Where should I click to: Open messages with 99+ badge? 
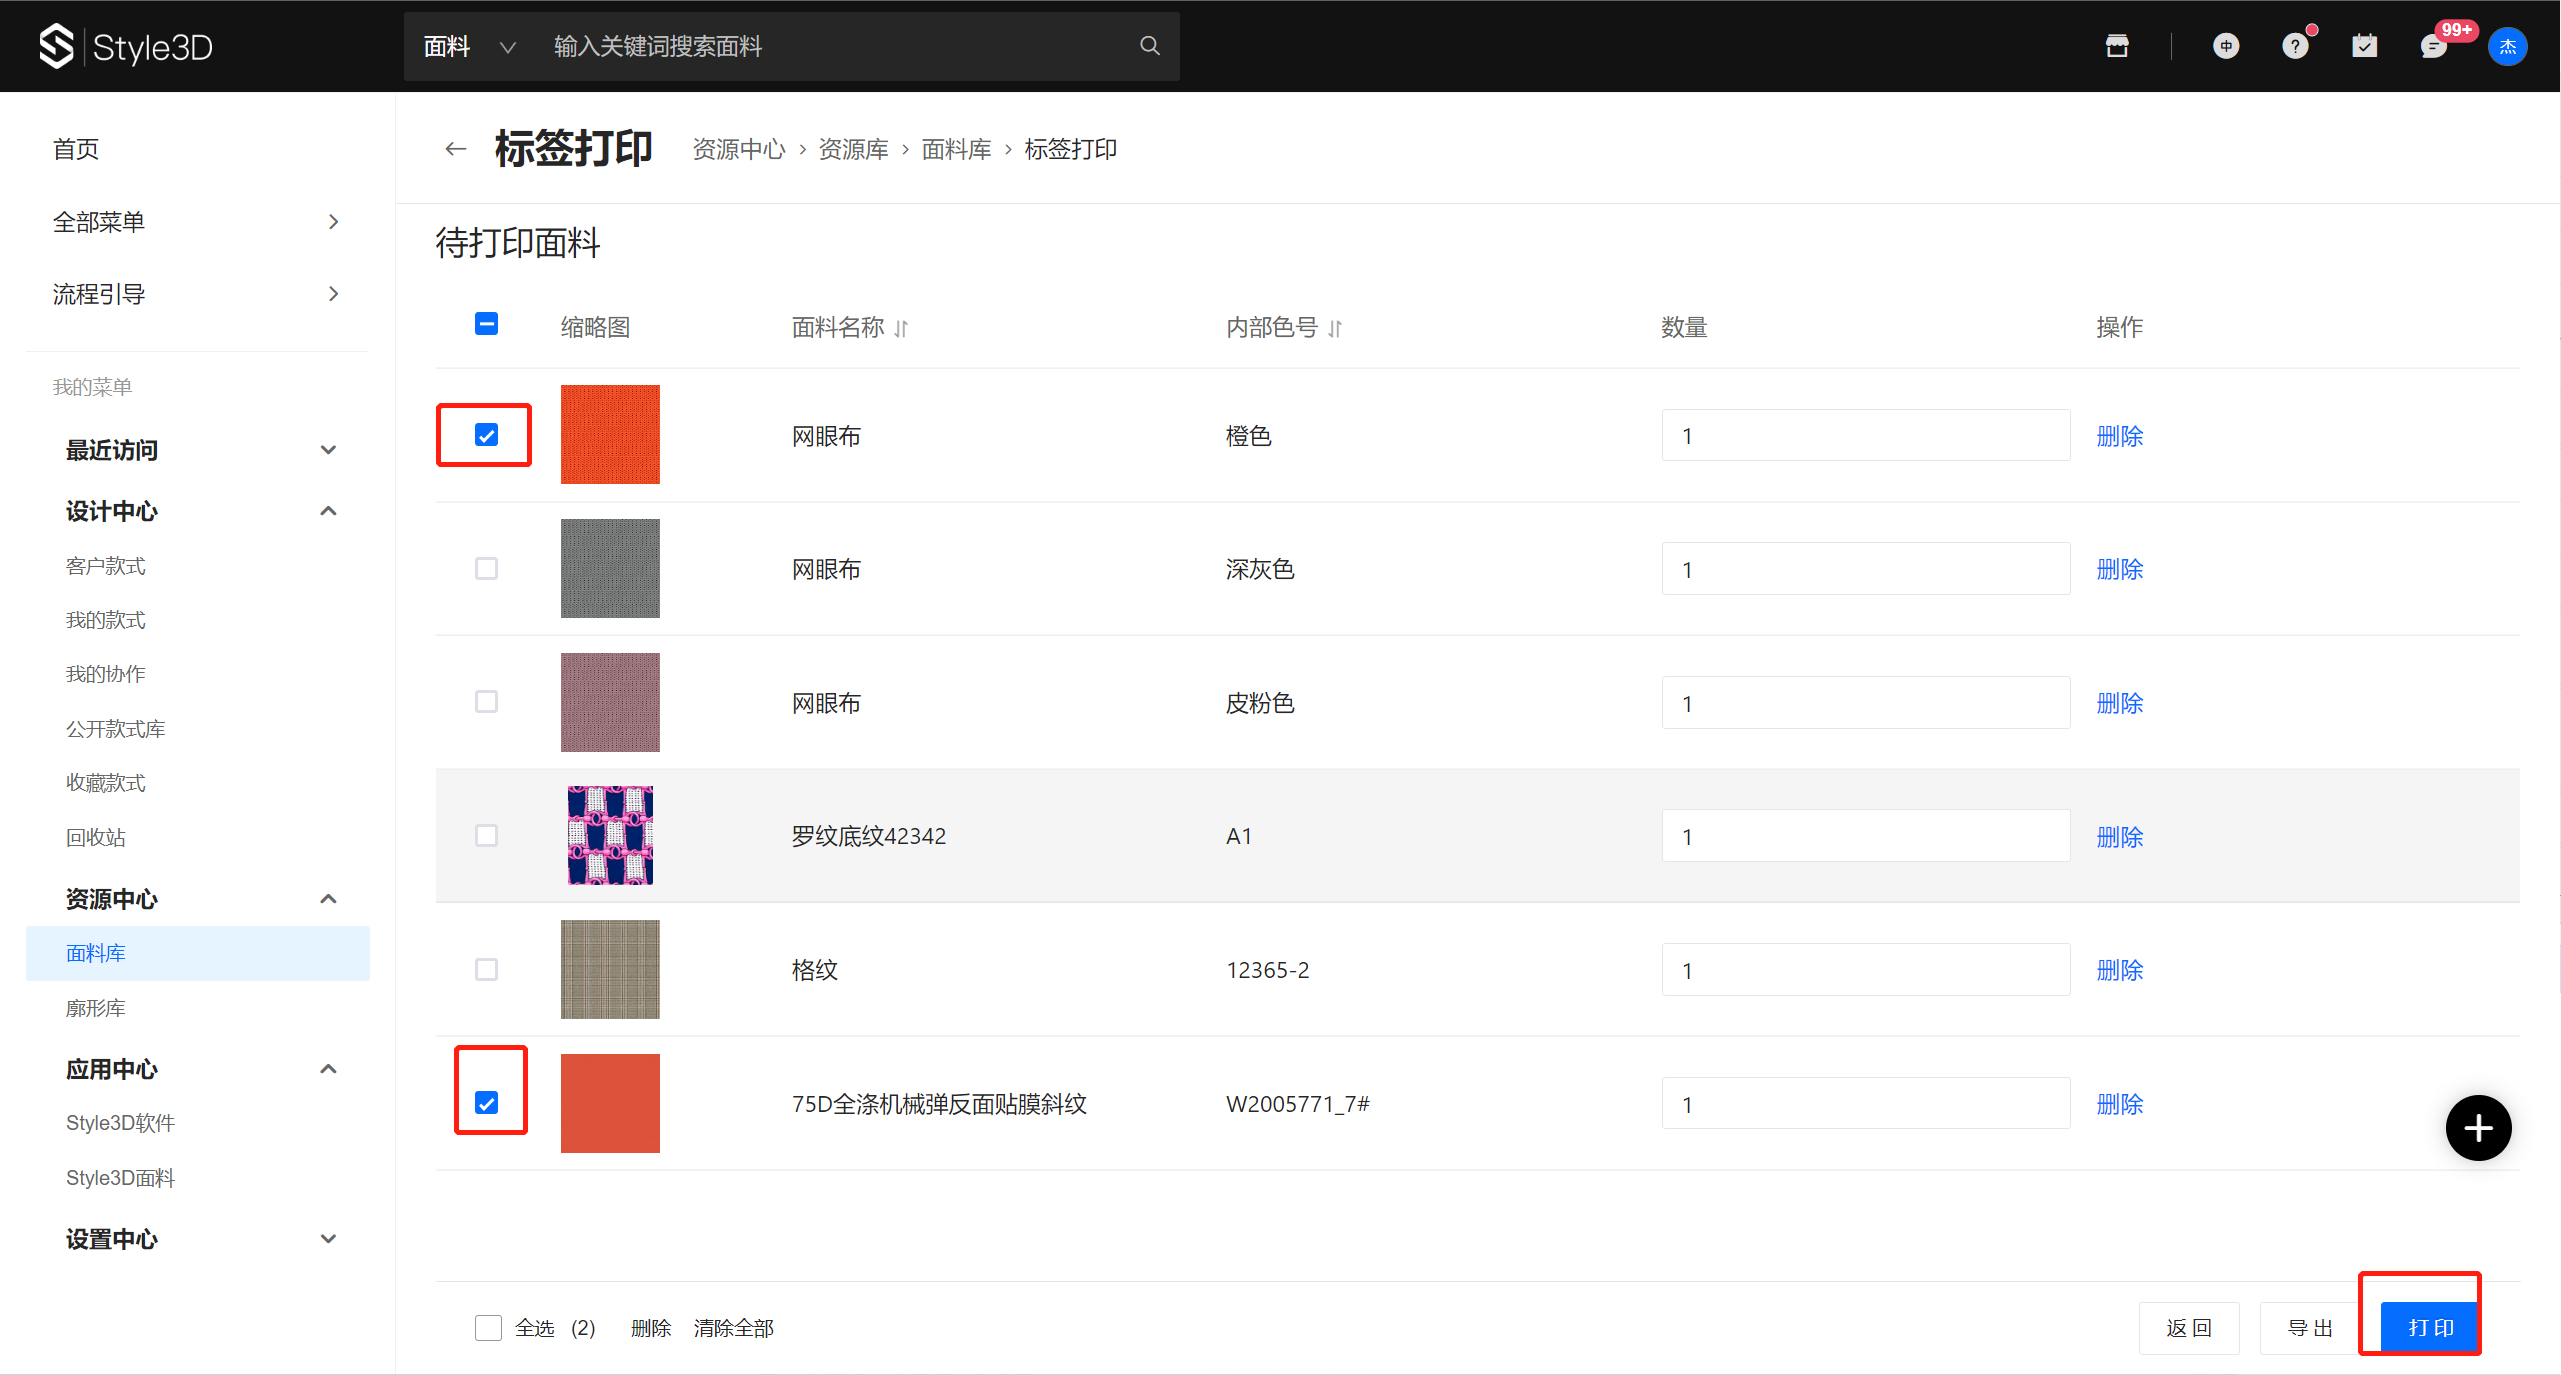[x=2434, y=46]
